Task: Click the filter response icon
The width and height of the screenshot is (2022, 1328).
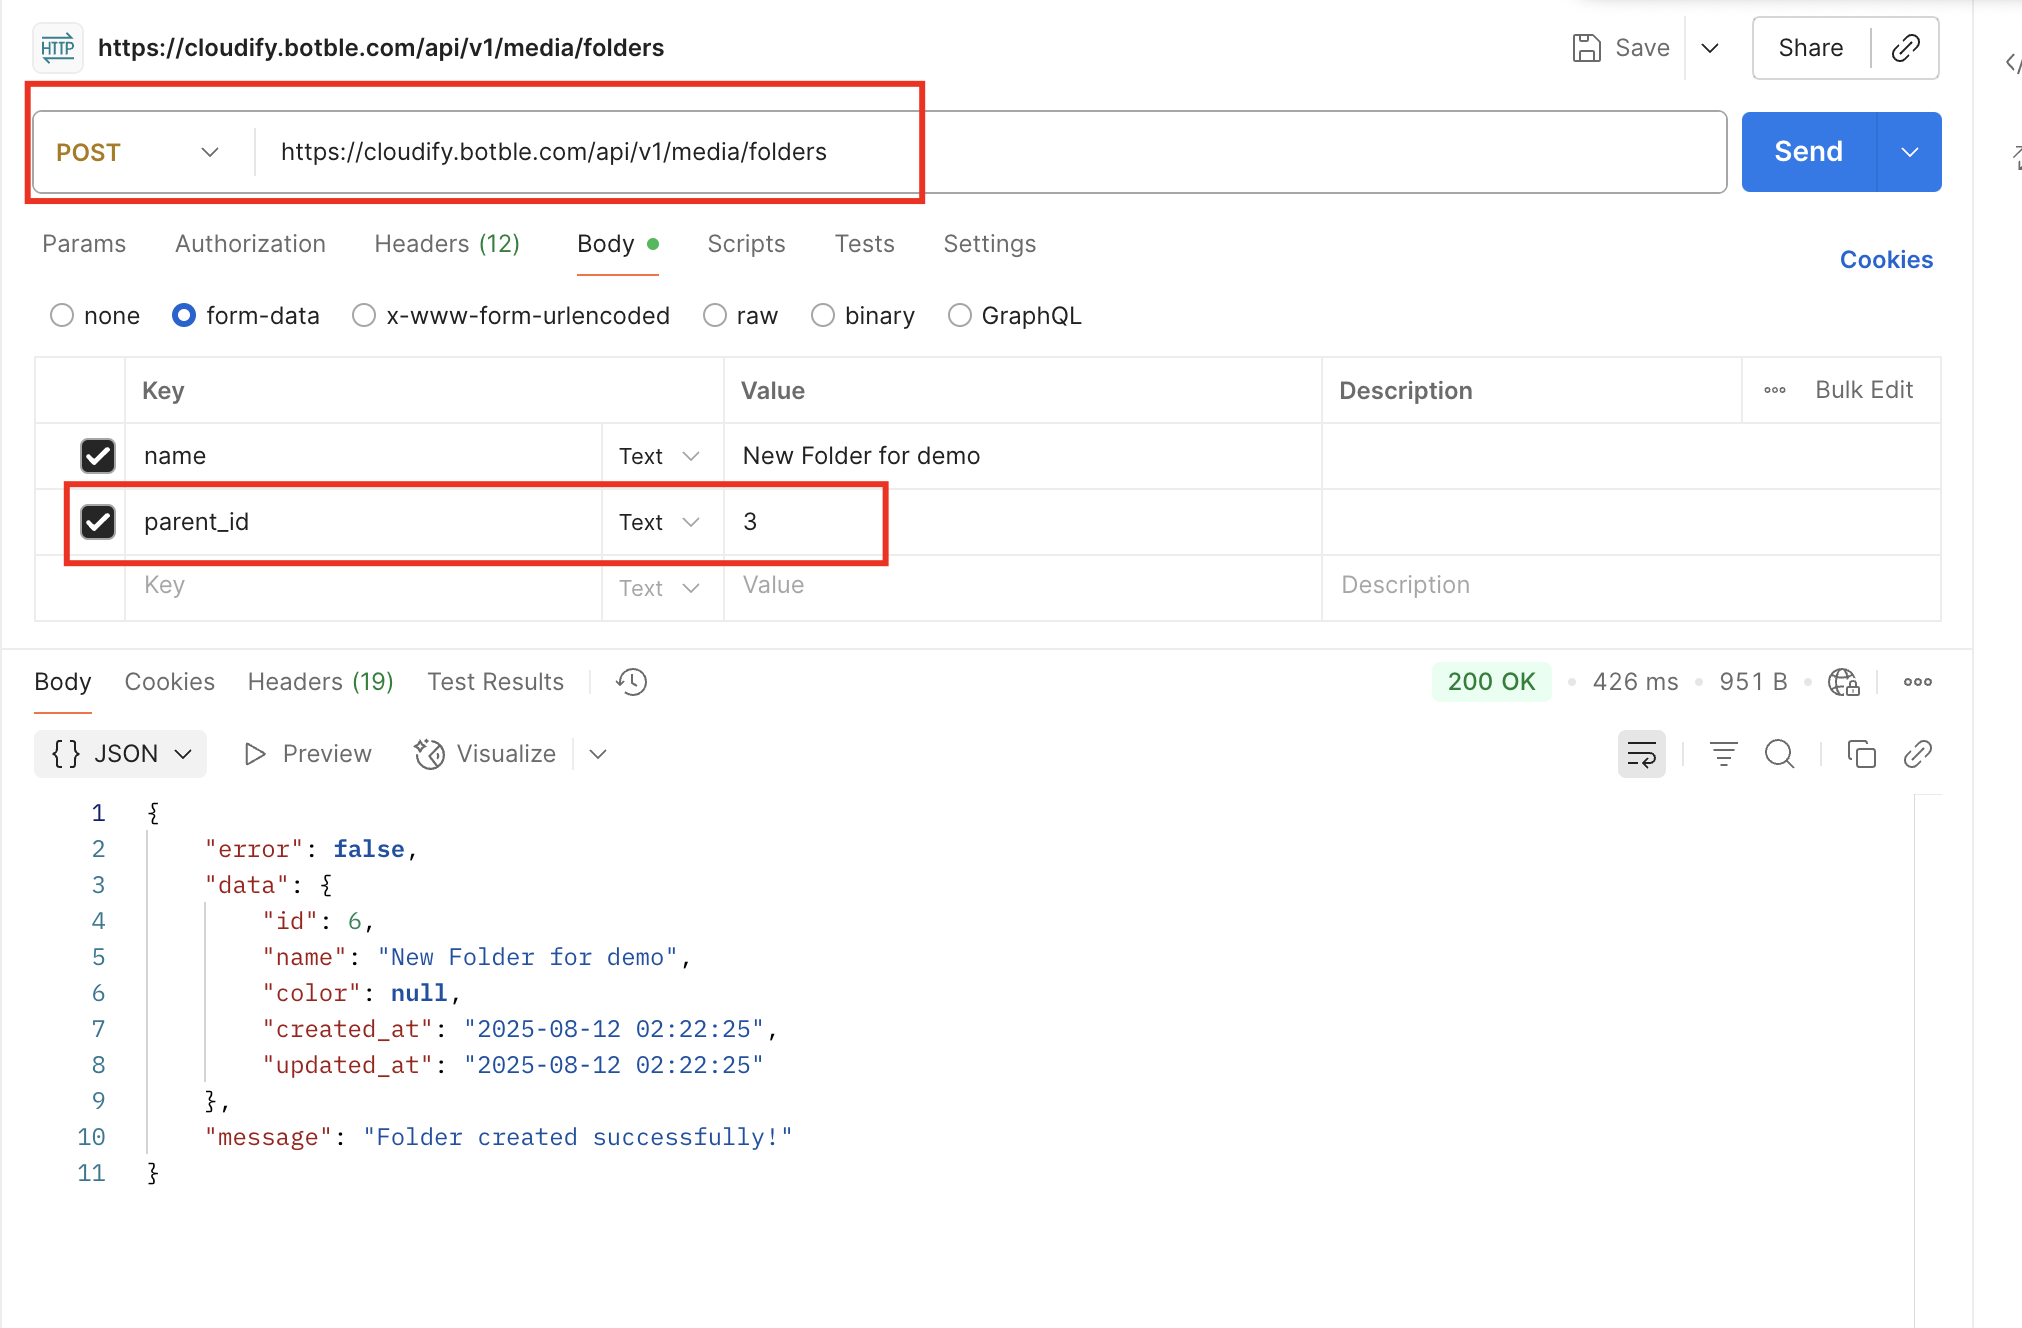Action: 1723,754
